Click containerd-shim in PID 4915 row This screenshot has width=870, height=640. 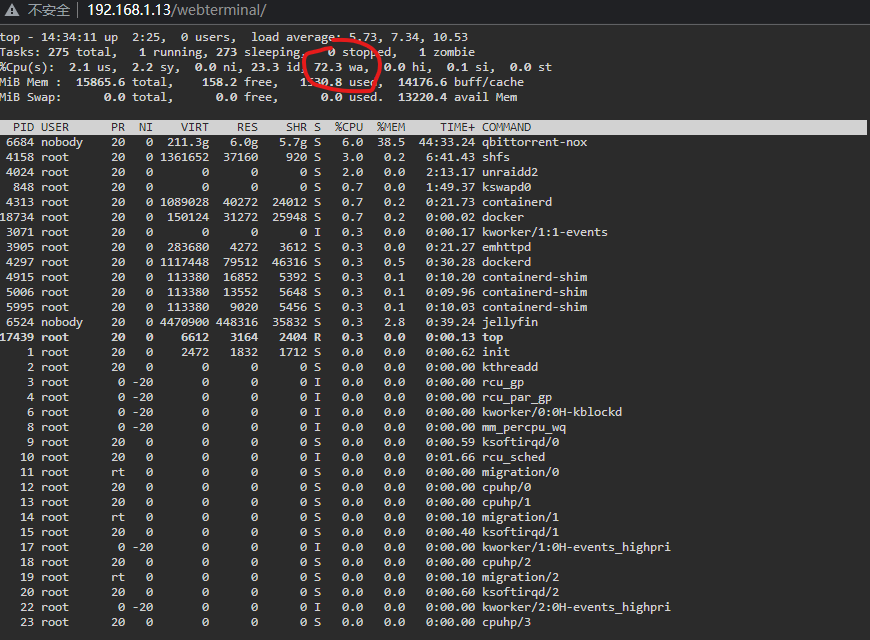pos(534,277)
